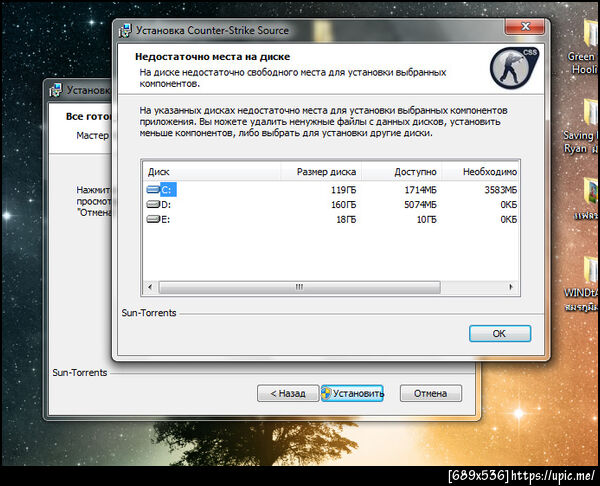Image resolution: width=600 pixels, height=486 pixels.
Task: Select the E: drive icon
Action: point(153,219)
